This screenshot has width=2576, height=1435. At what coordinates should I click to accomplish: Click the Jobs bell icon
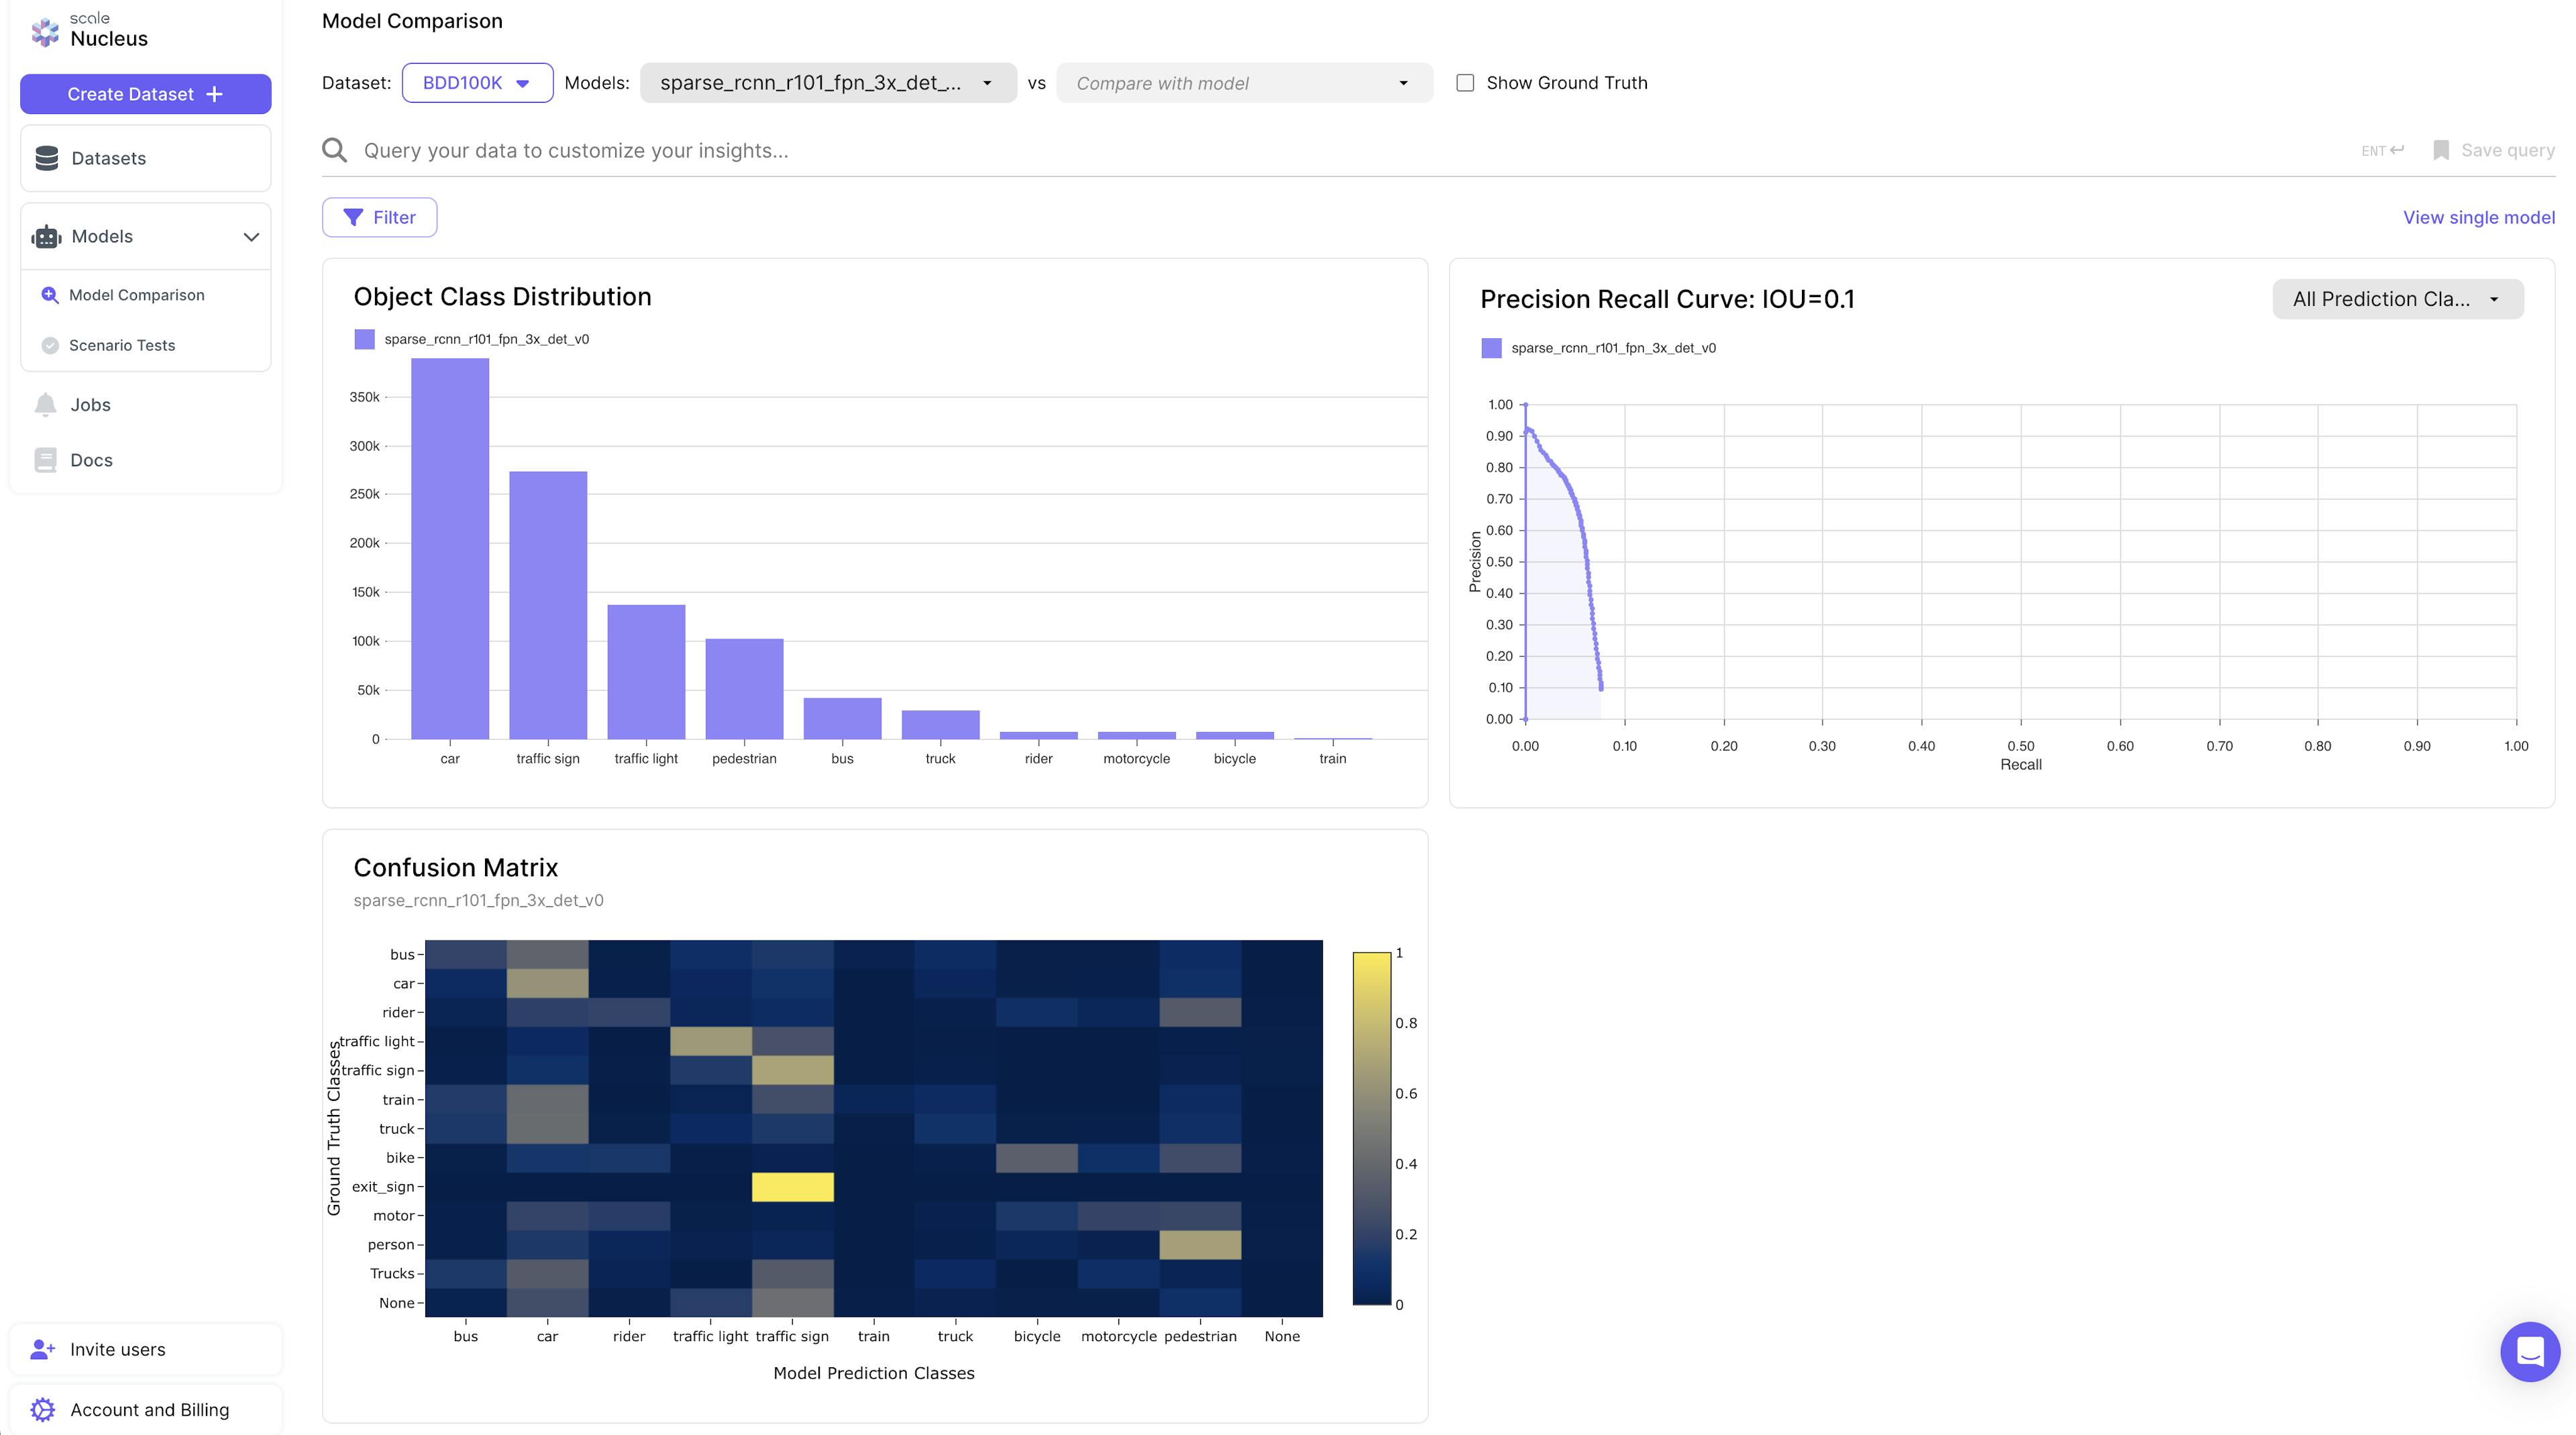tap(45, 404)
